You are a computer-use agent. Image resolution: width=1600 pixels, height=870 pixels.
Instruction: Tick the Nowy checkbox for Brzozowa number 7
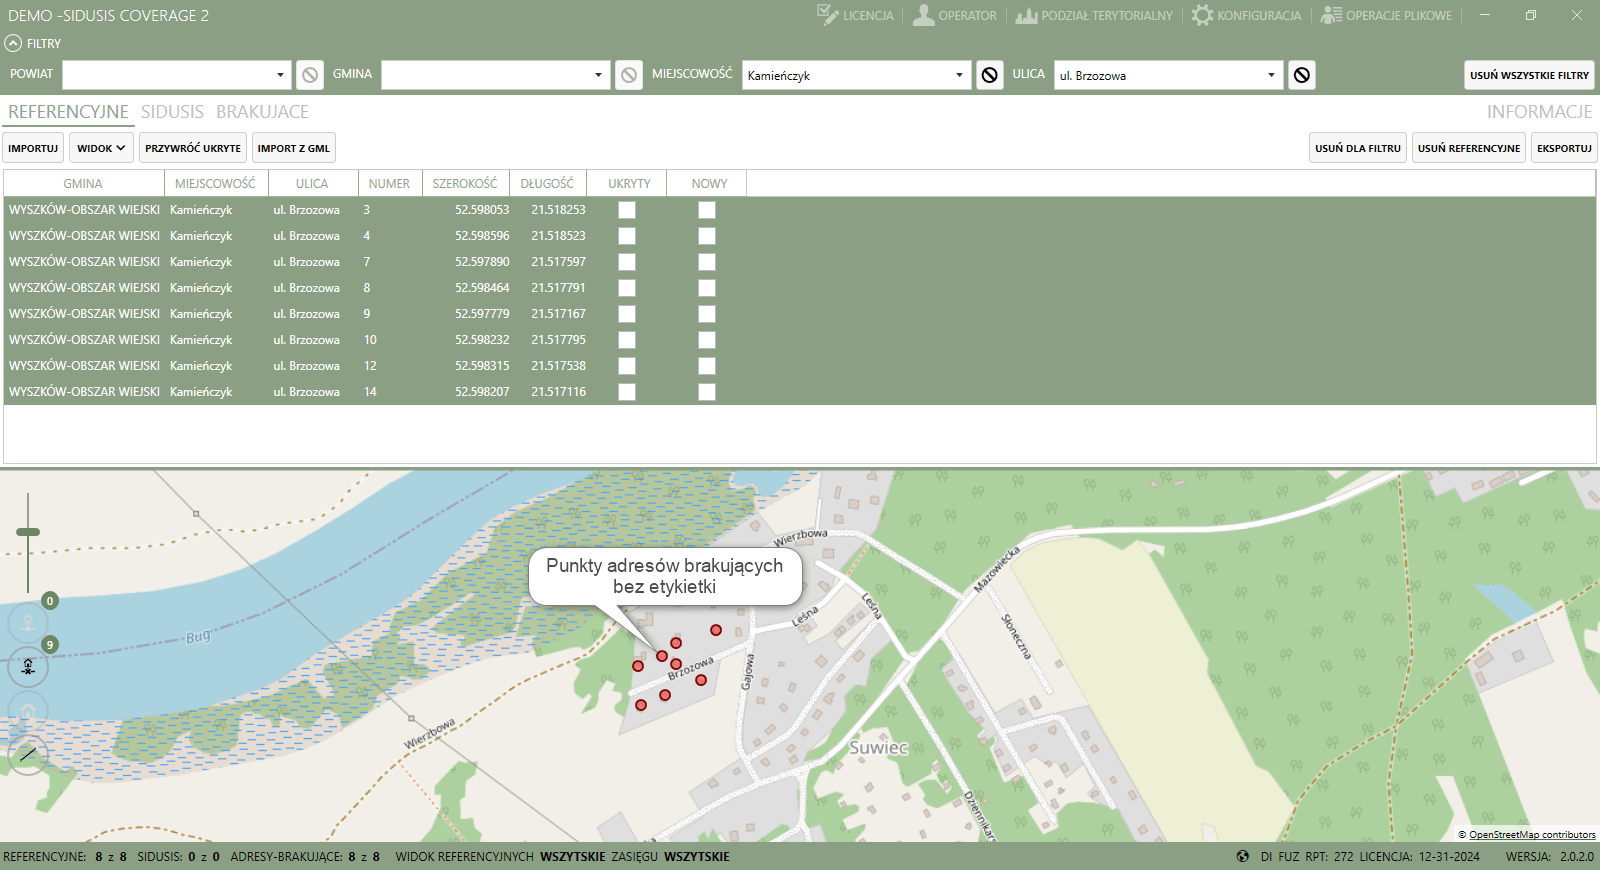tap(707, 262)
